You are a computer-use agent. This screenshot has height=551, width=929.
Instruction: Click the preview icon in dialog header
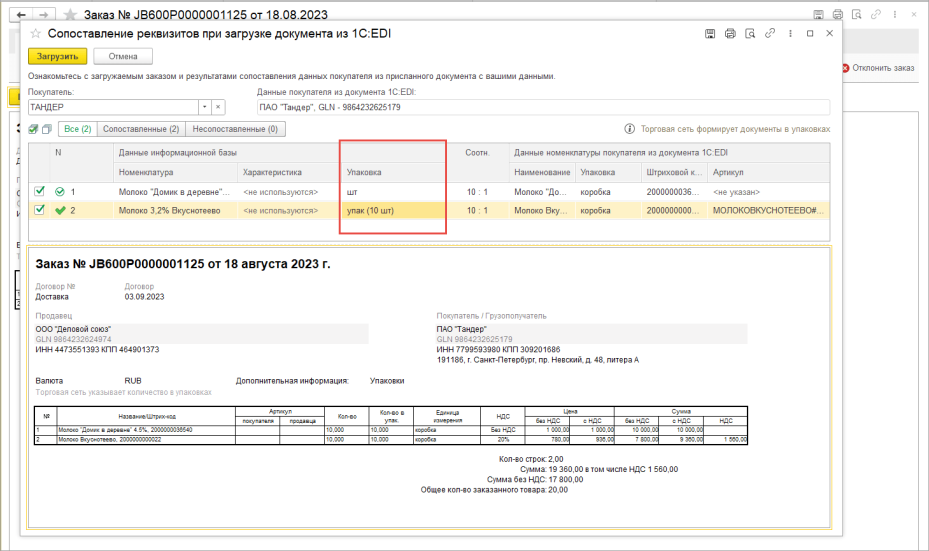(x=750, y=34)
